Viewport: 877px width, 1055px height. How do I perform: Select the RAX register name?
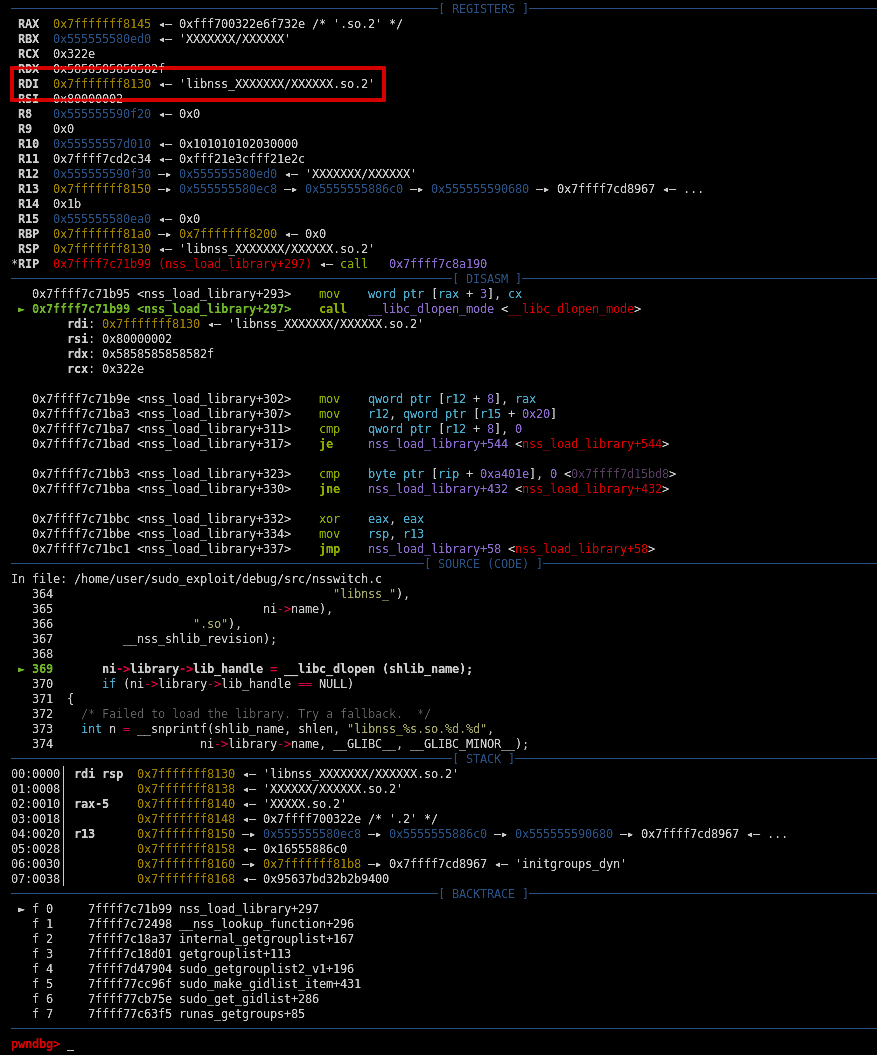28,24
